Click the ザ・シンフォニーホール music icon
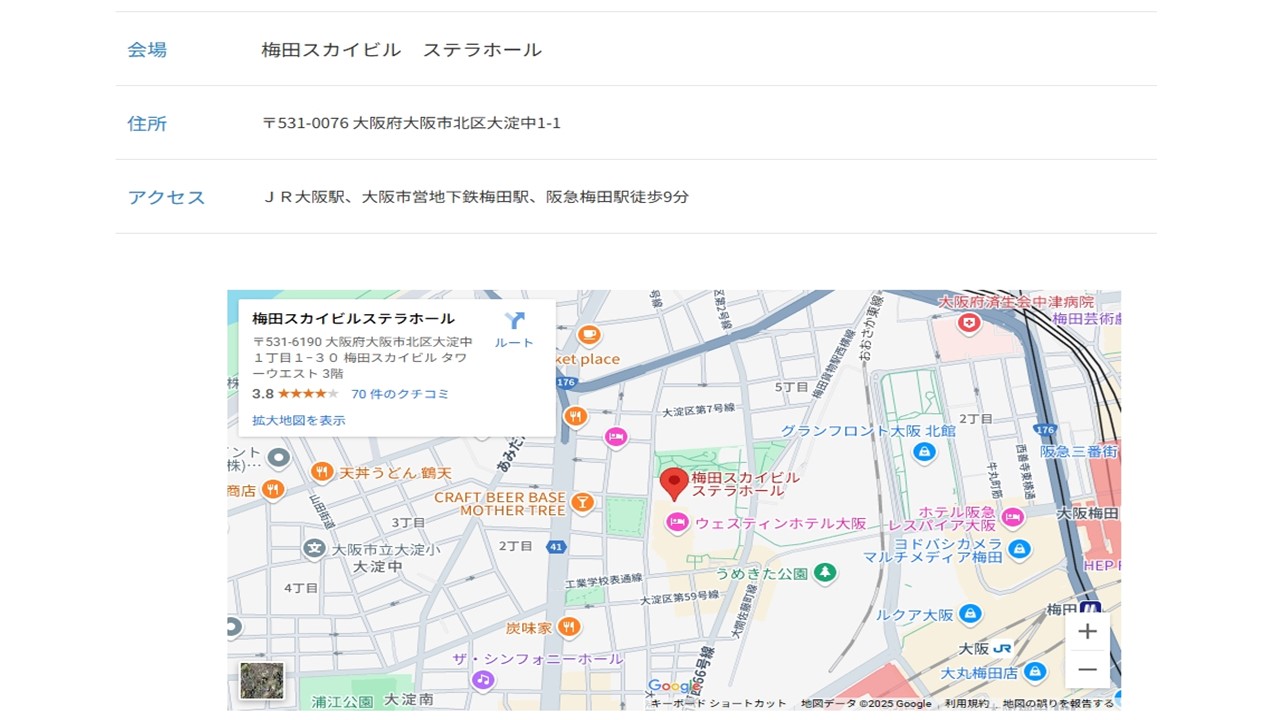Image resolution: width=1280 pixels, height=720 pixels. tap(483, 680)
